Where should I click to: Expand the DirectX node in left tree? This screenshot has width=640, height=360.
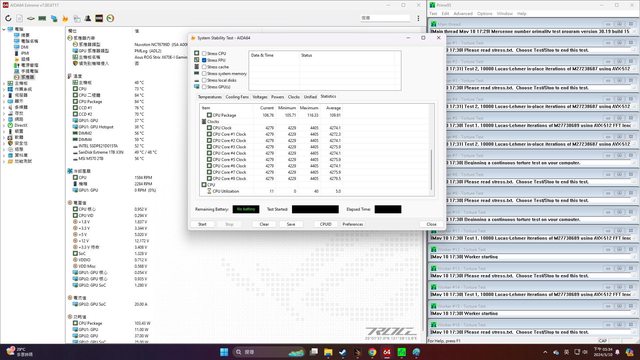click(x=4, y=125)
